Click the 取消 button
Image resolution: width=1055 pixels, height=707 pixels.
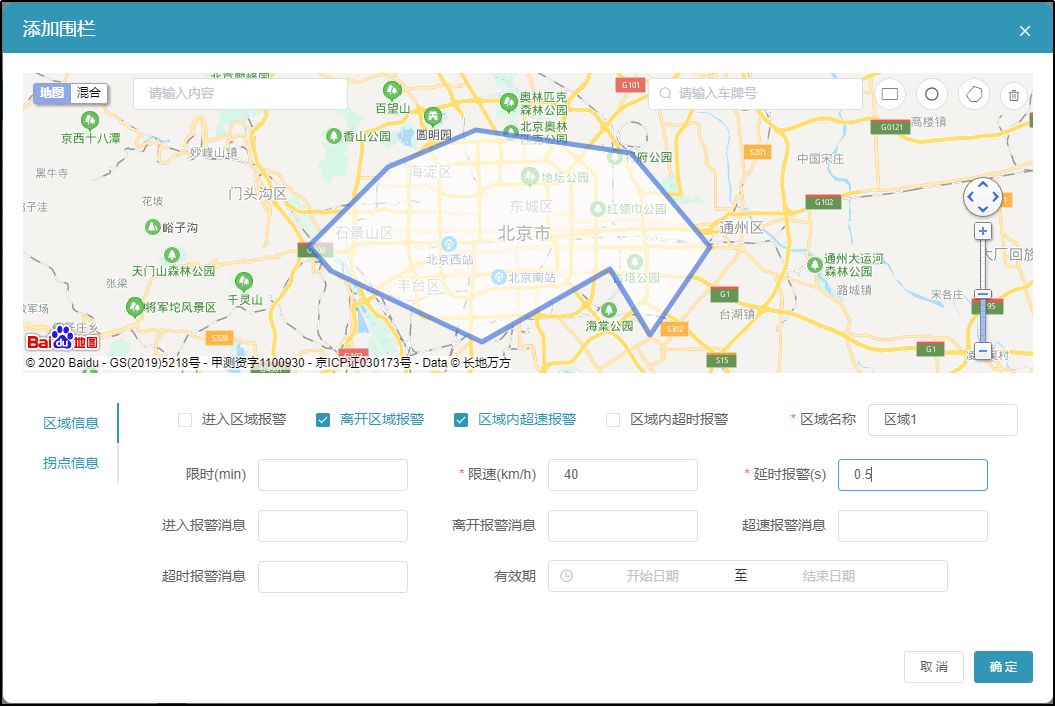933,667
